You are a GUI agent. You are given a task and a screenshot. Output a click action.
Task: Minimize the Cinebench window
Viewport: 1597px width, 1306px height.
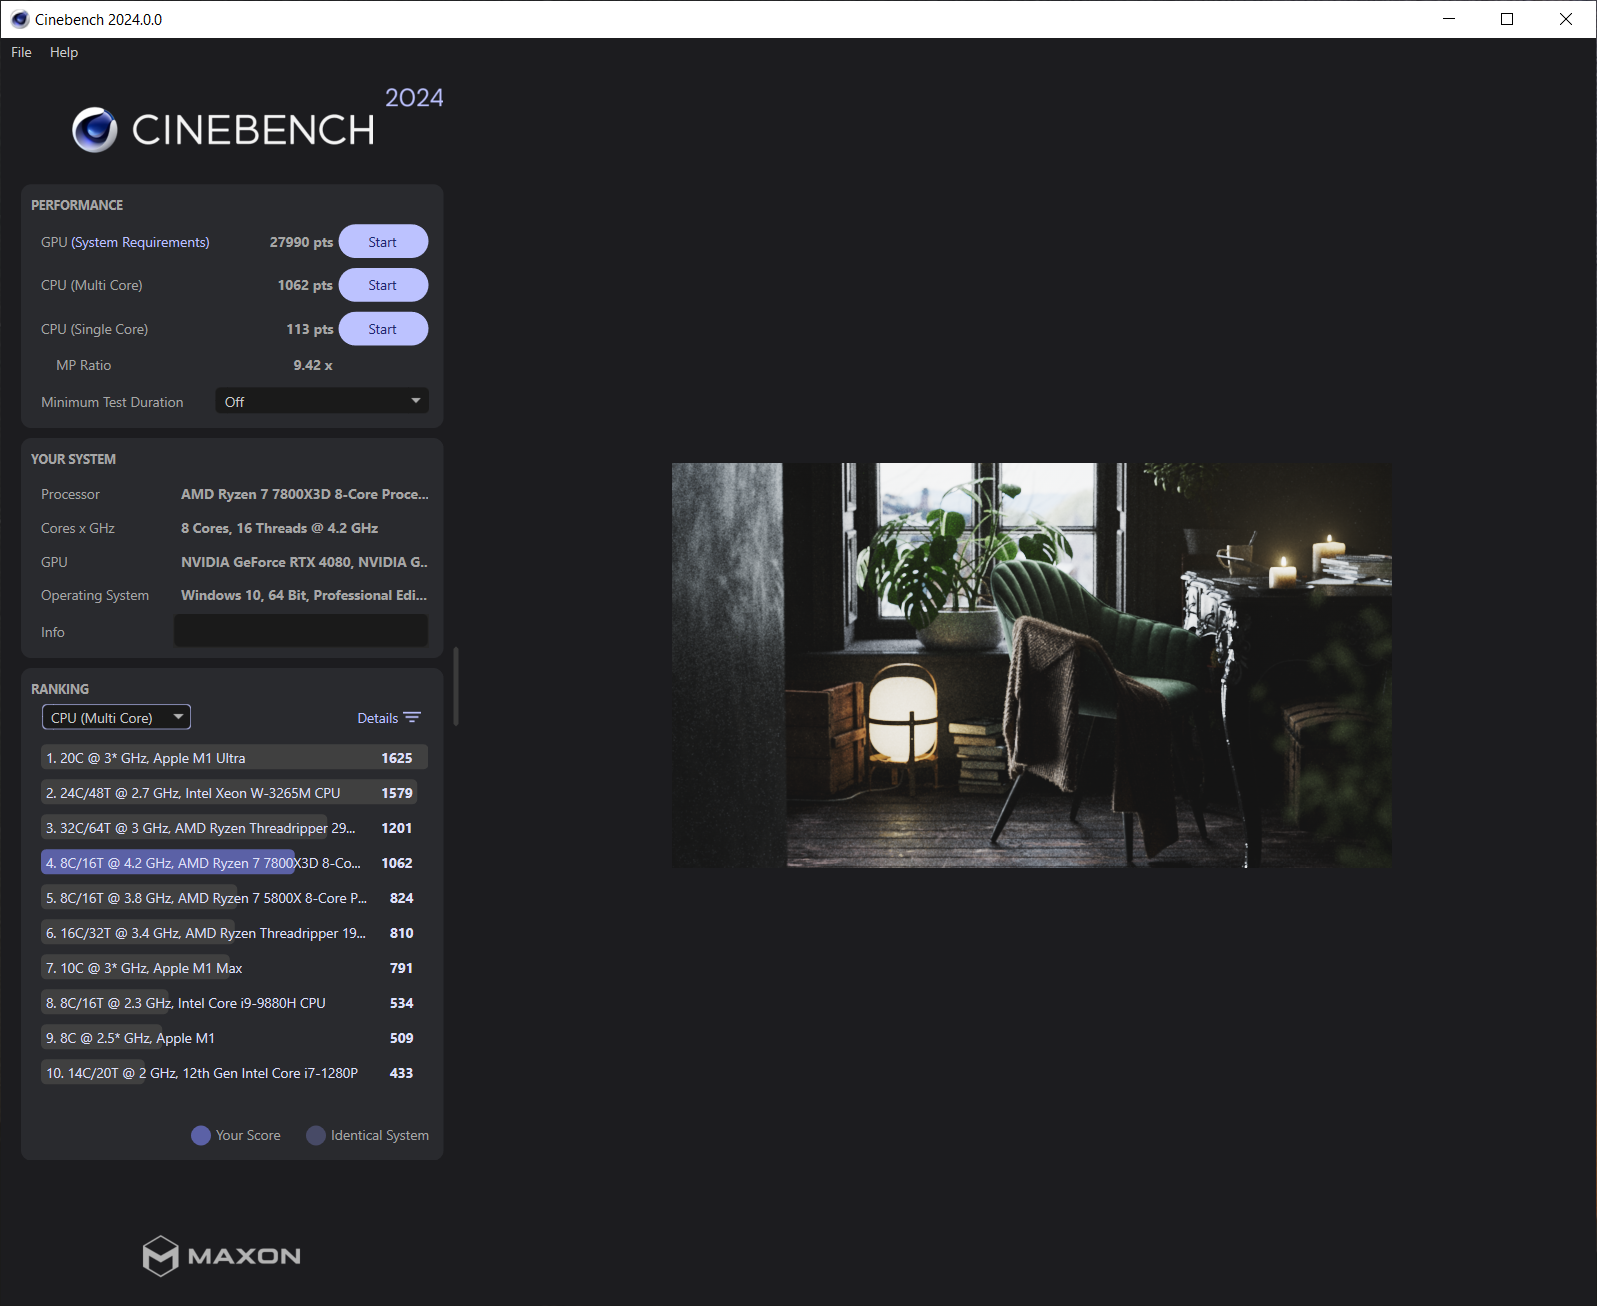click(x=1449, y=19)
